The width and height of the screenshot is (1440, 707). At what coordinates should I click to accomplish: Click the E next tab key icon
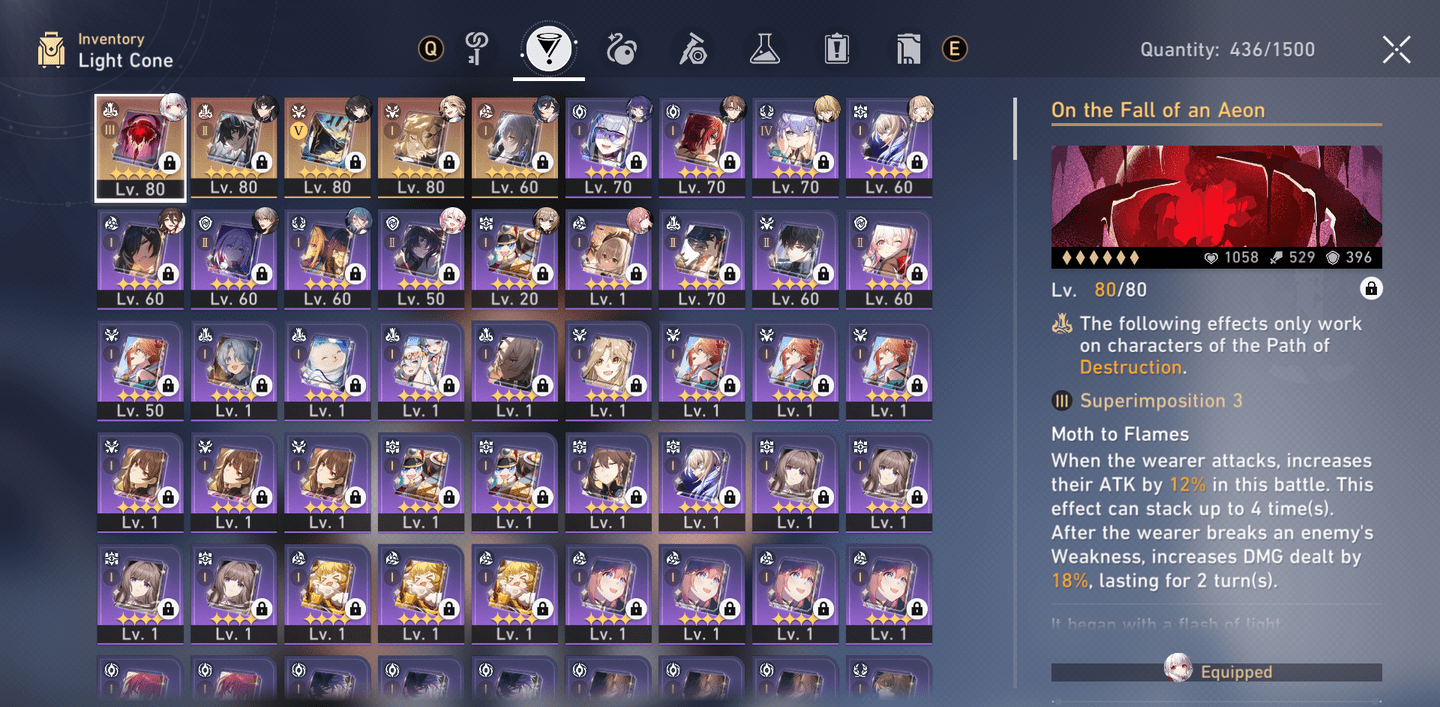(955, 48)
